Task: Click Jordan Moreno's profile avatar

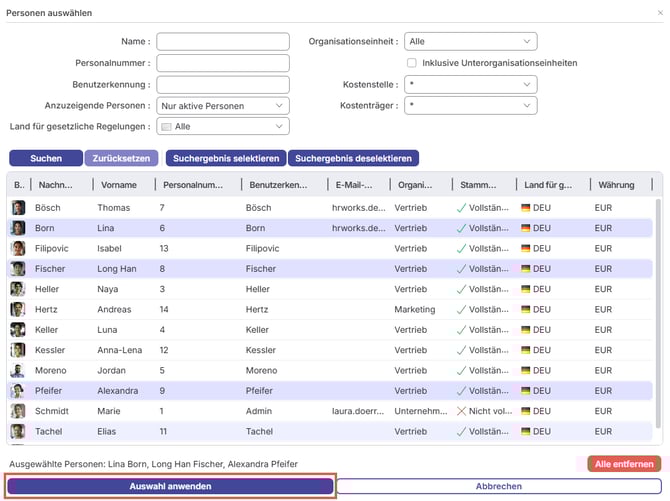Action: (x=18, y=371)
